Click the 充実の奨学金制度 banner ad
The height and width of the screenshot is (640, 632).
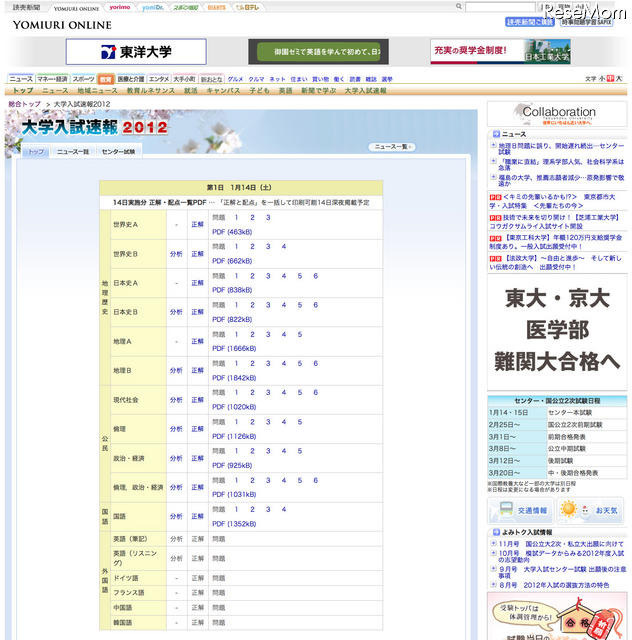point(500,52)
